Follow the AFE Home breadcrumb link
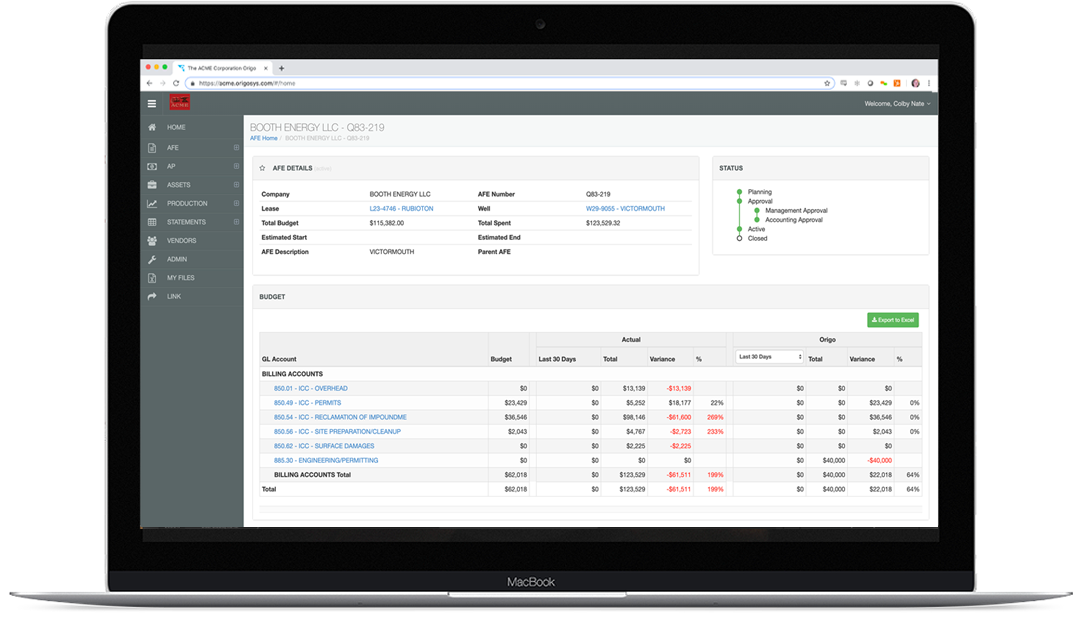The width and height of the screenshot is (1084, 618). (263, 138)
